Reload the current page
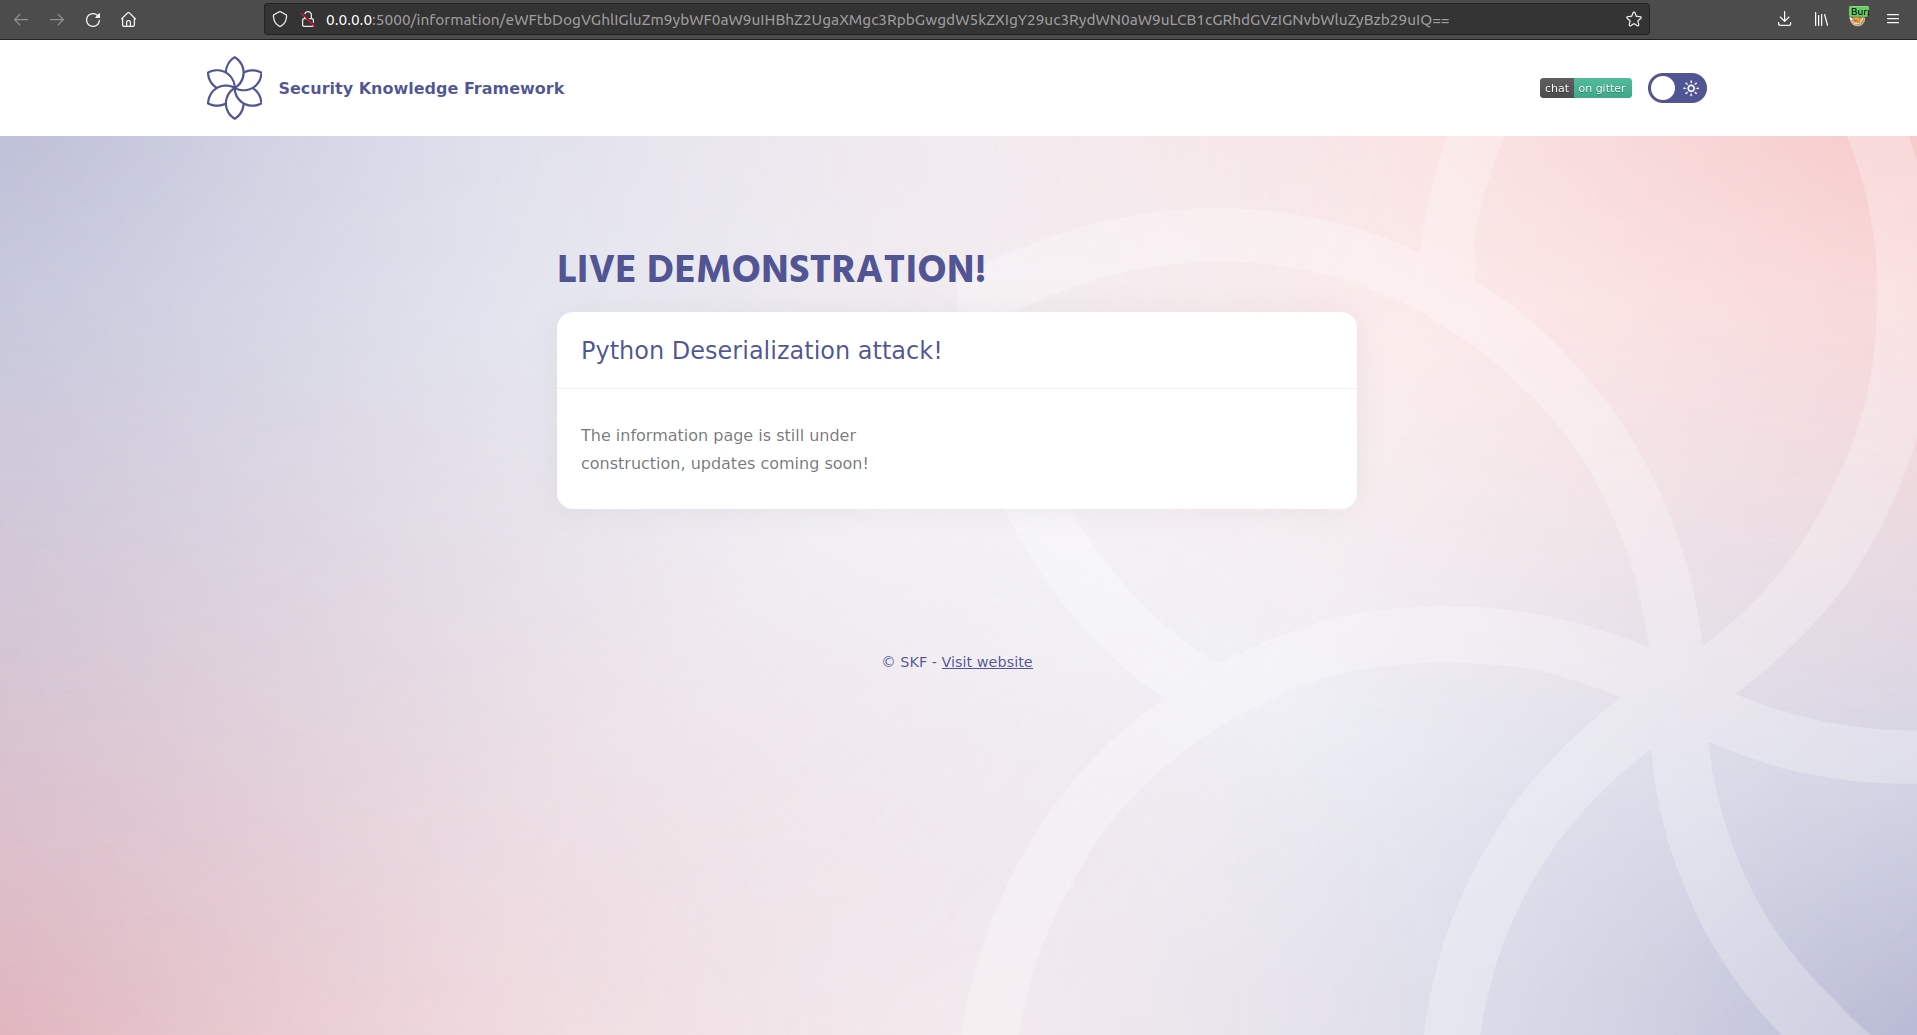 tap(93, 19)
